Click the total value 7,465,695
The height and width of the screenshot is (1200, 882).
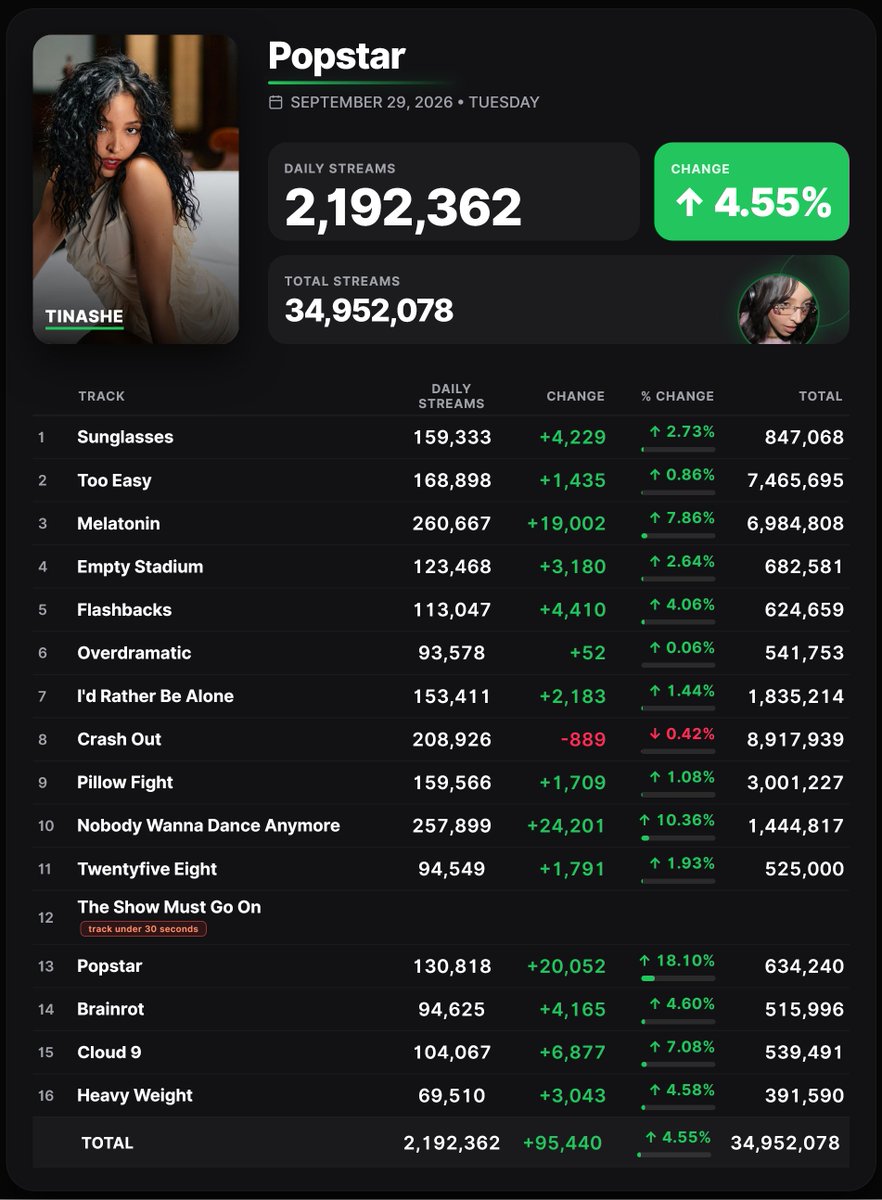[796, 480]
